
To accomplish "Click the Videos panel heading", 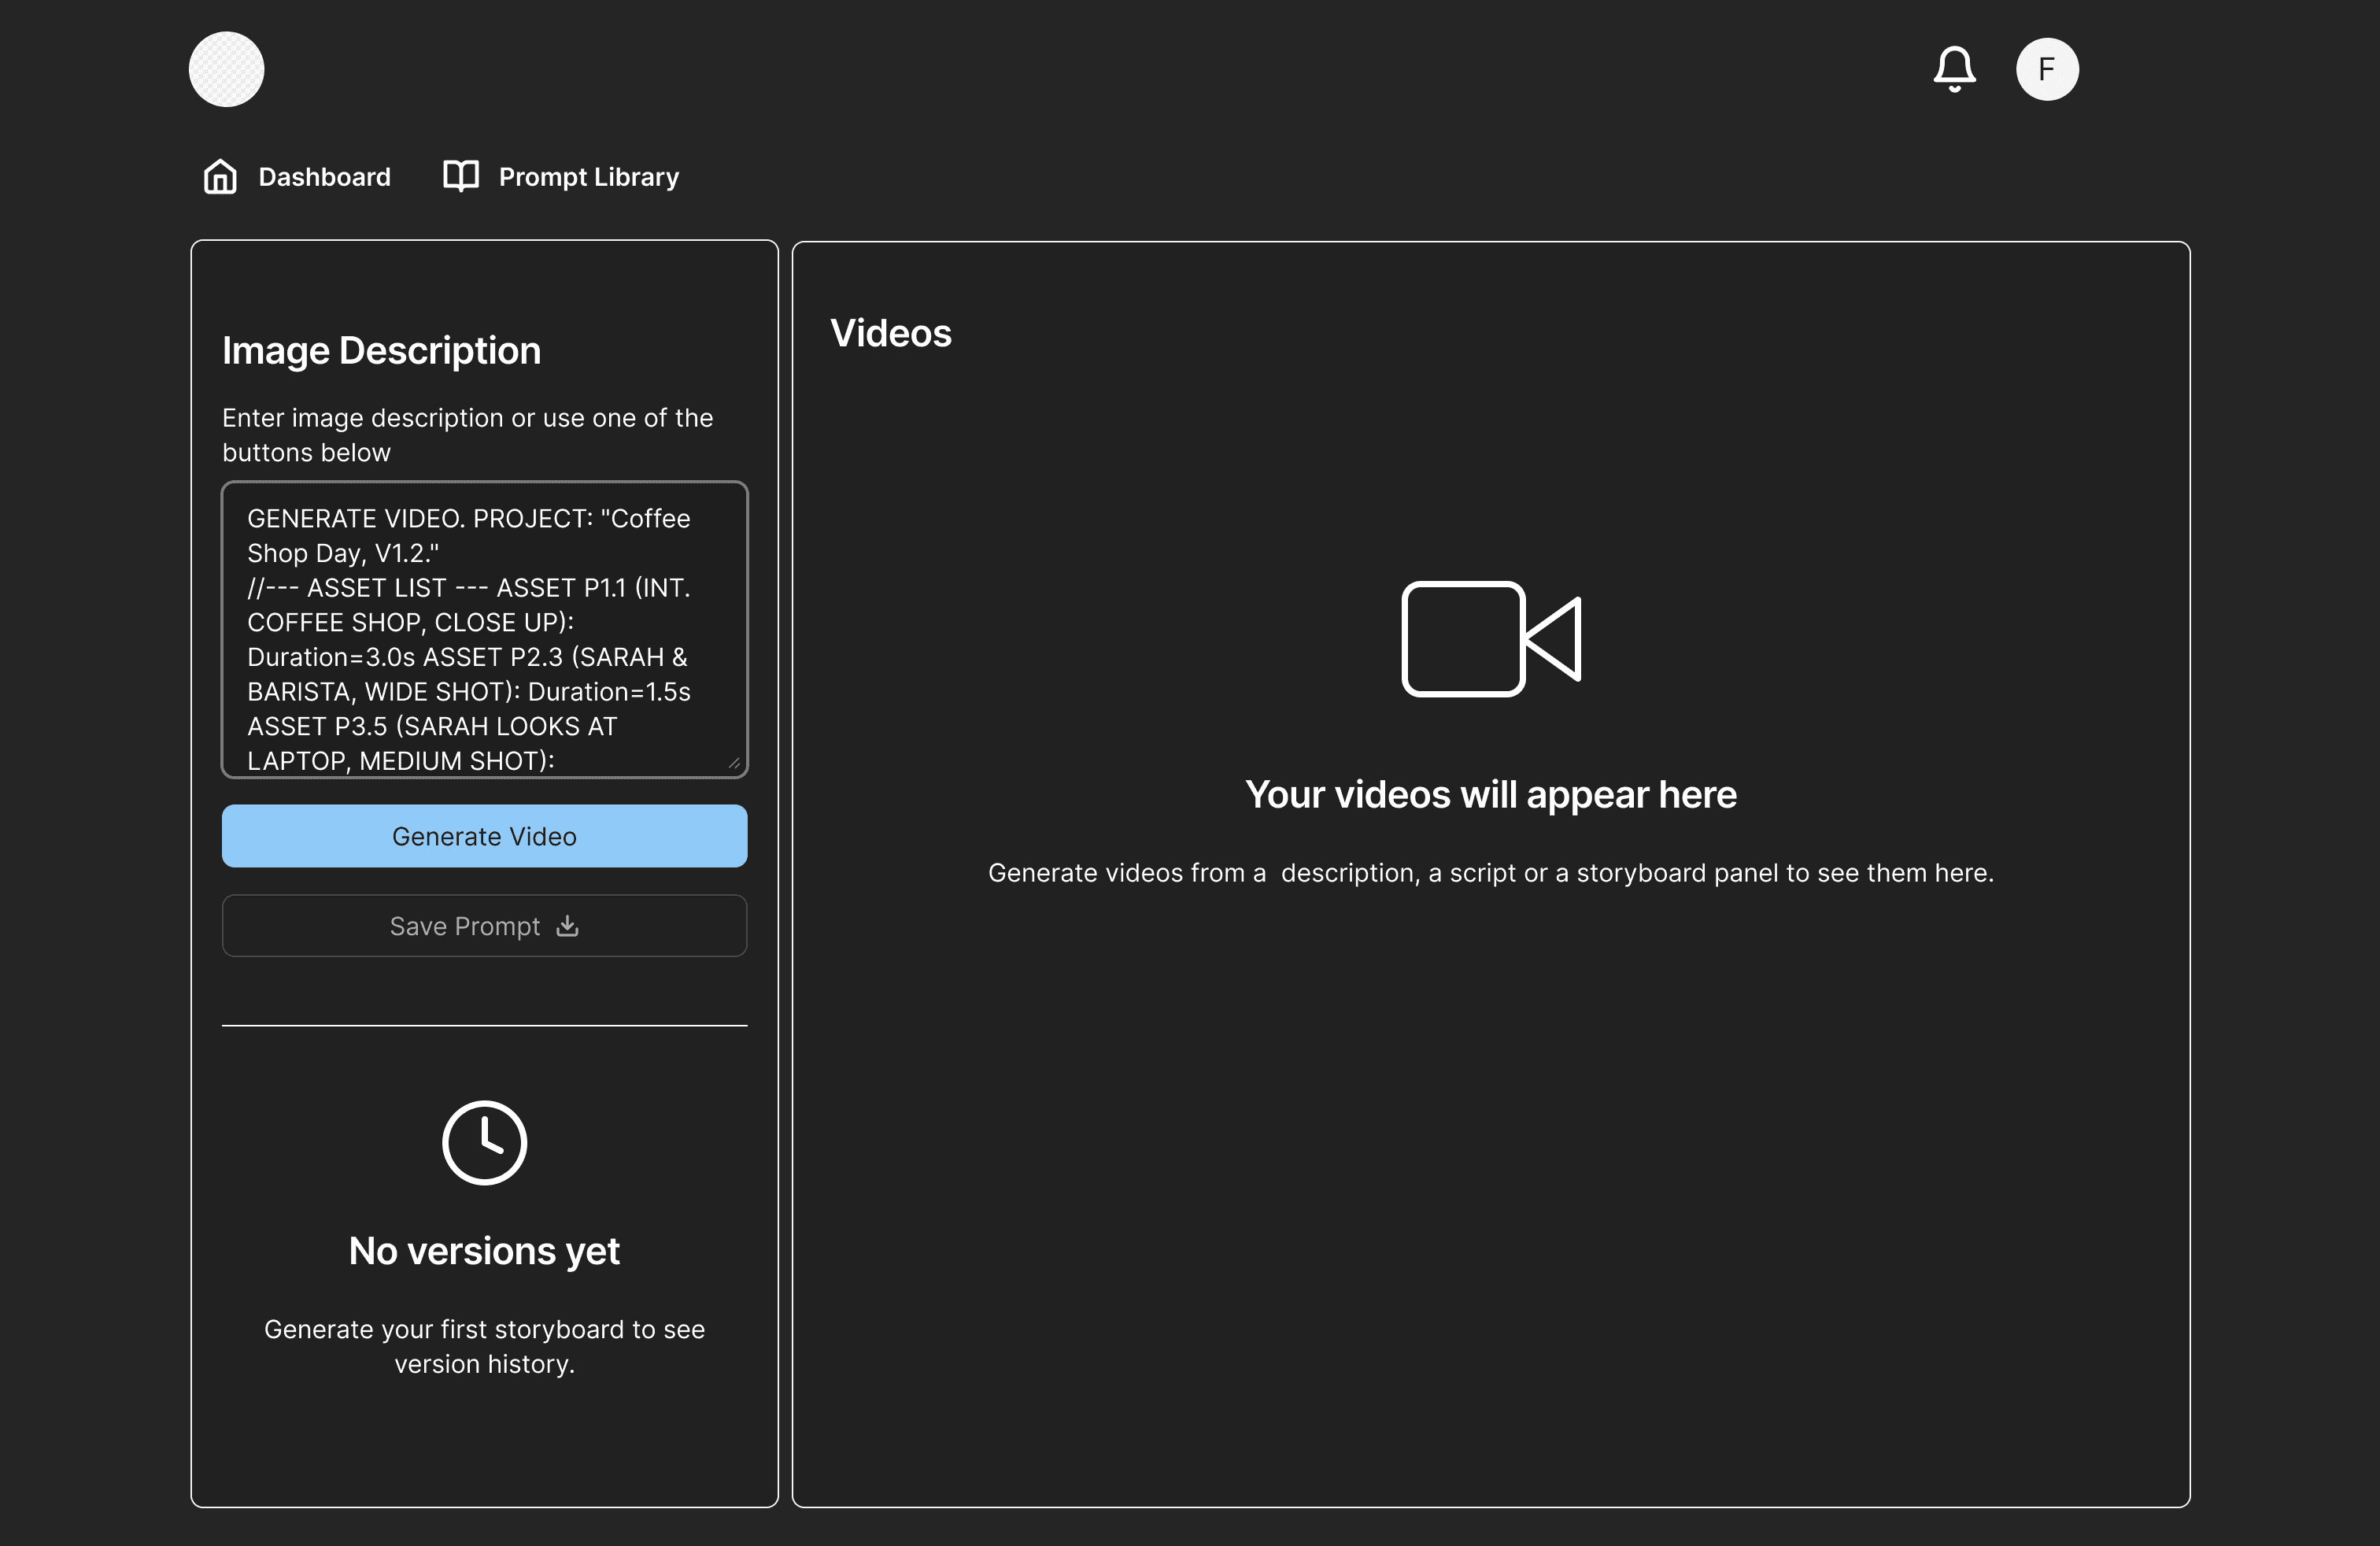I will (890, 333).
